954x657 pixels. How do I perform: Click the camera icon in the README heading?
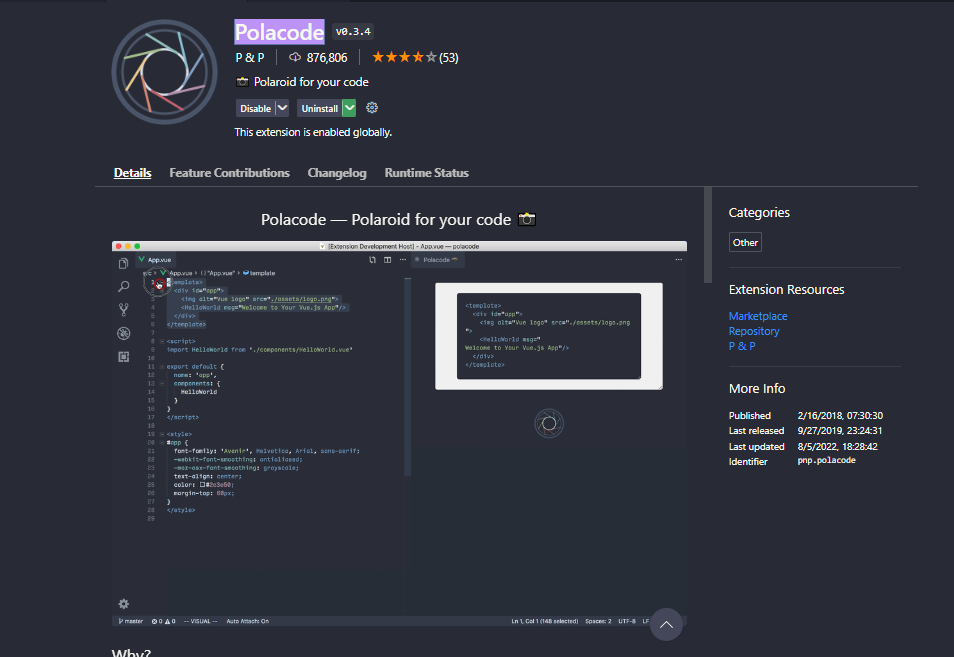527,219
